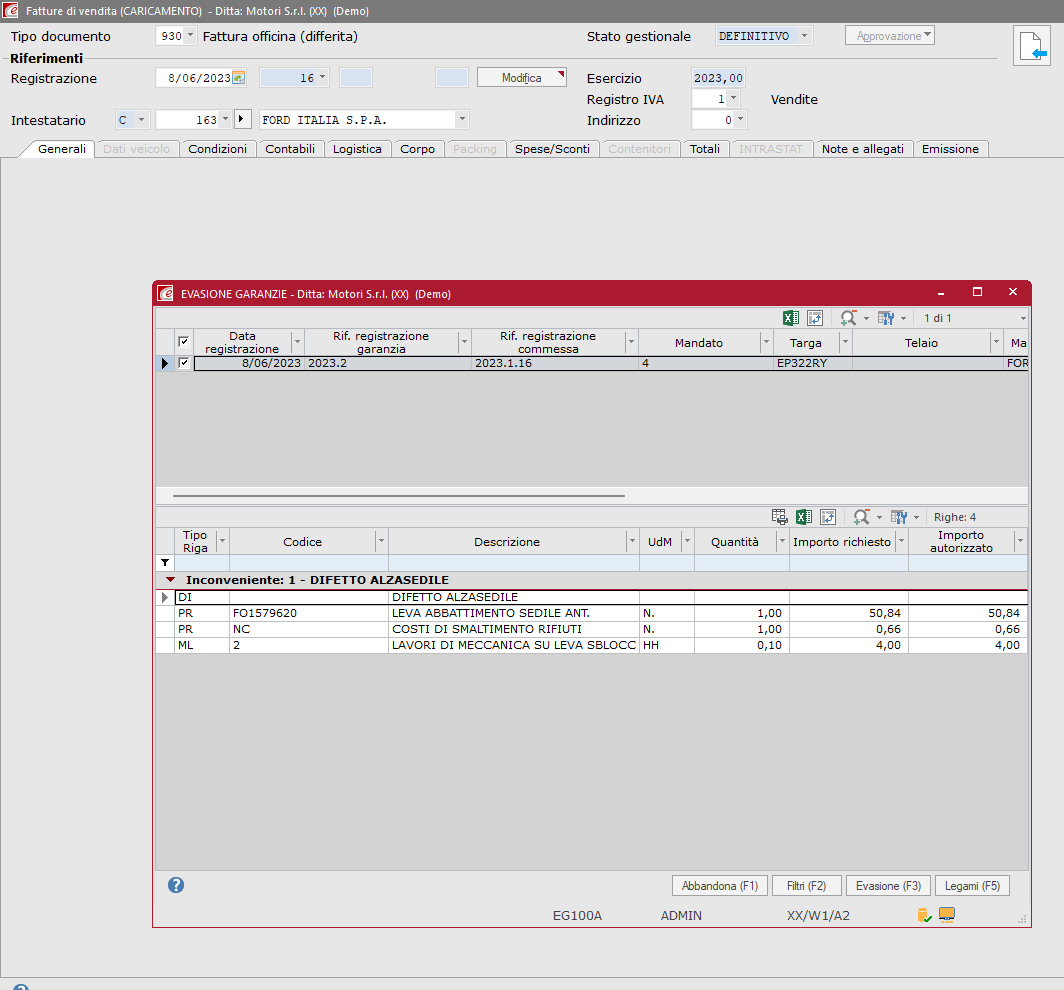The height and width of the screenshot is (990, 1064).
Task: Expand the Registro IVA dropdown
Action: pyautogui.click(x=733, y=99)
